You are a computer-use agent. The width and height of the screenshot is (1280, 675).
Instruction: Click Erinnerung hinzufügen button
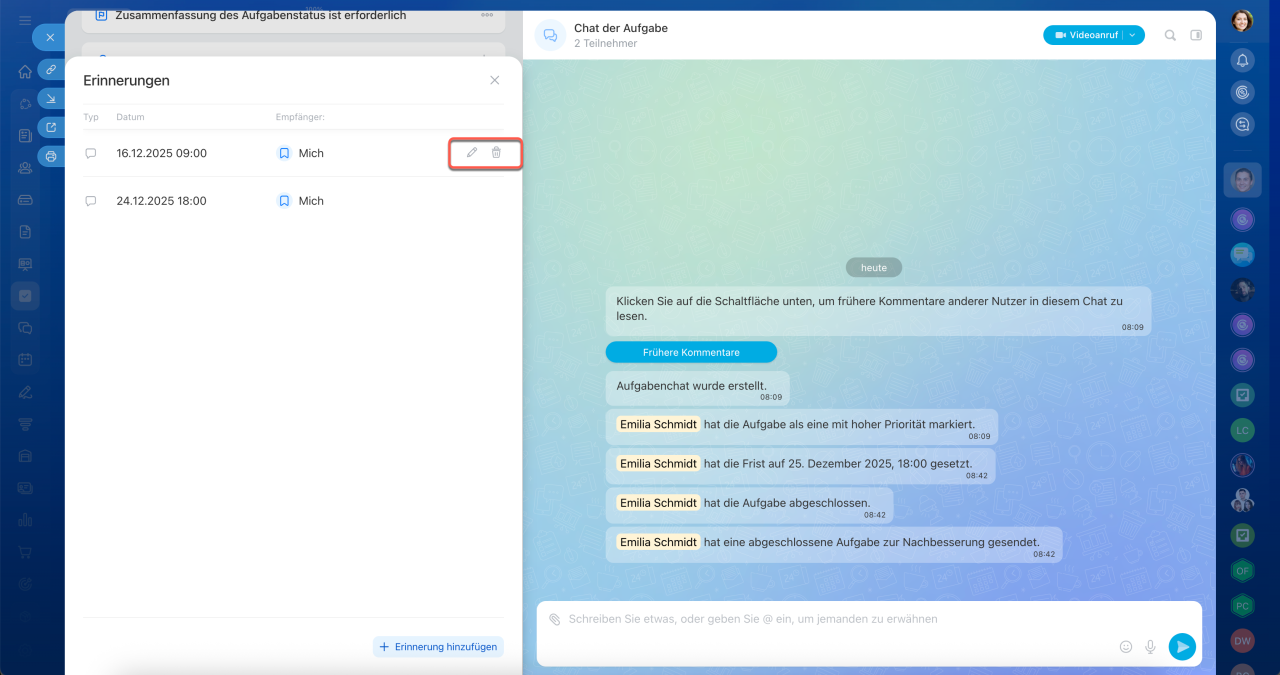coord(438,647)
